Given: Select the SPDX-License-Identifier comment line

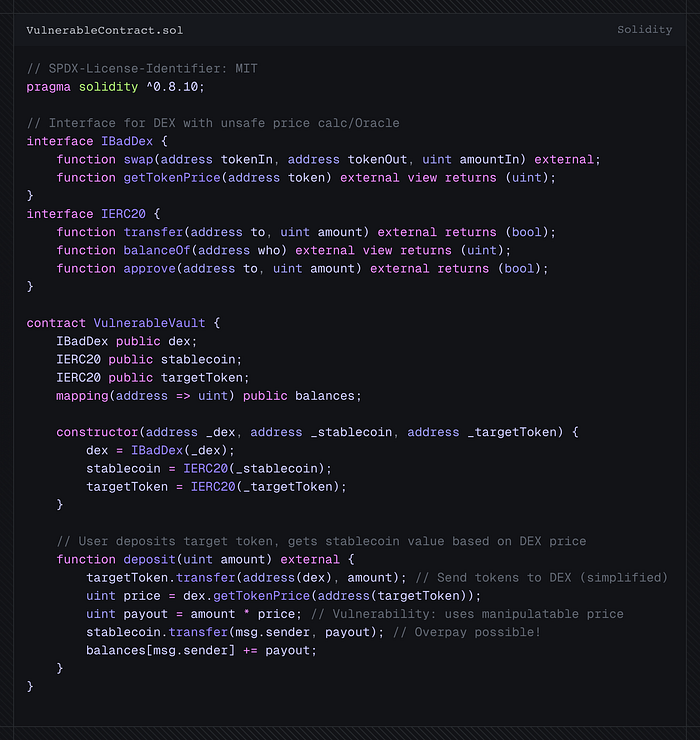Looking at the screenshot, I should pyautogui.click(x=142, y=68).
